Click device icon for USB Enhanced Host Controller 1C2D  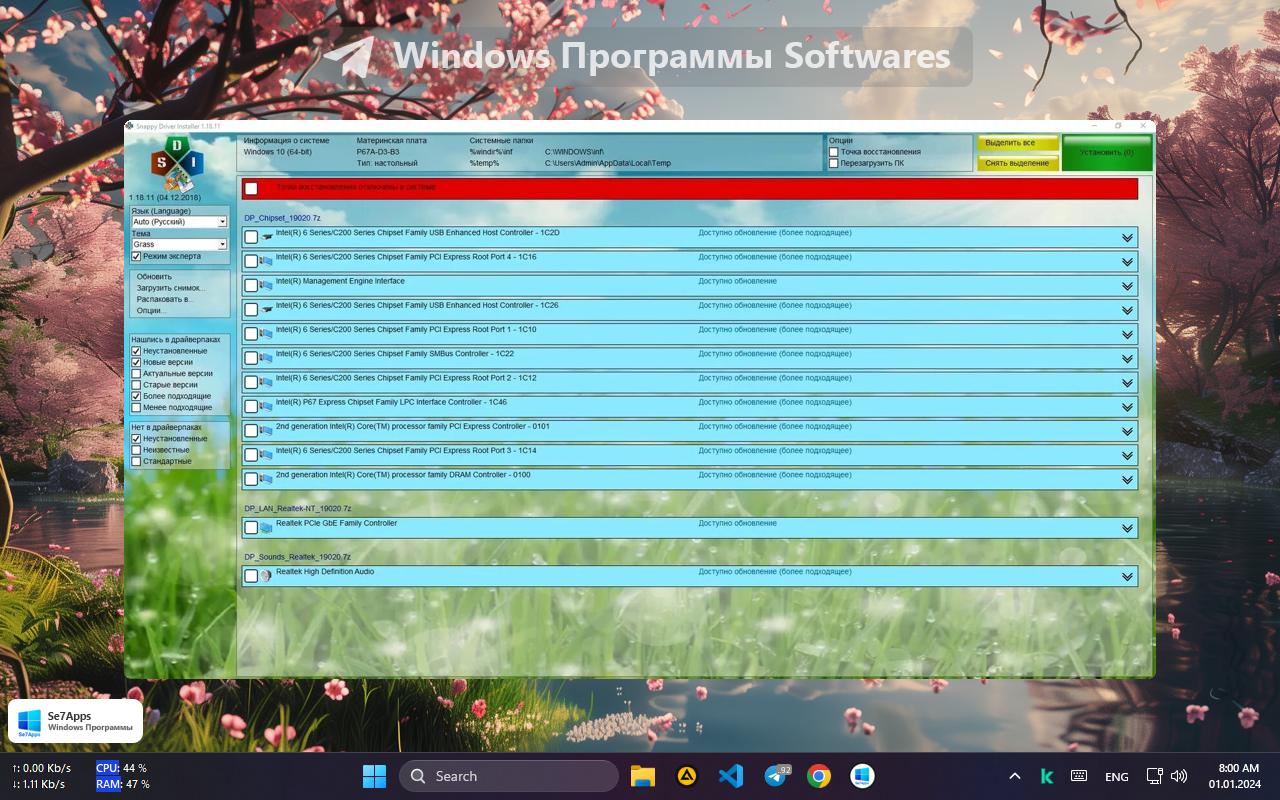[266, 237]
